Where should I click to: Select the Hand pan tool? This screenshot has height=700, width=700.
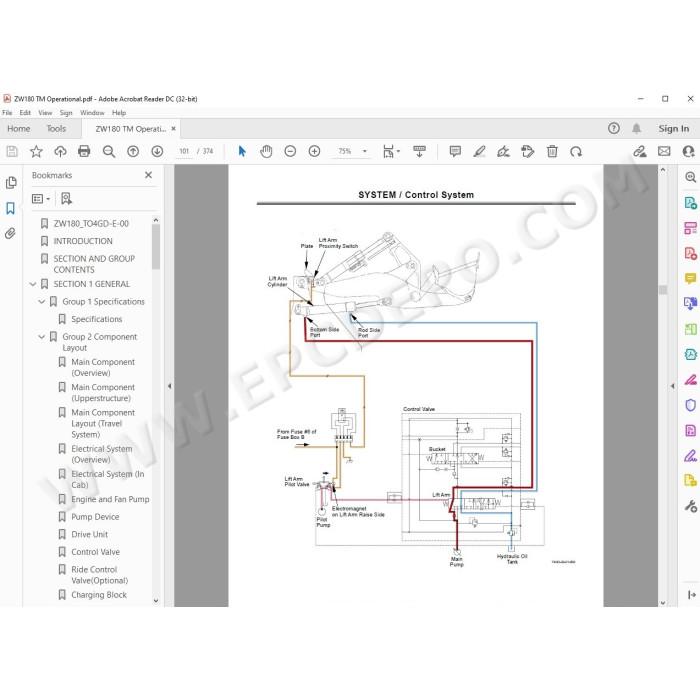(x=266, y=151)
